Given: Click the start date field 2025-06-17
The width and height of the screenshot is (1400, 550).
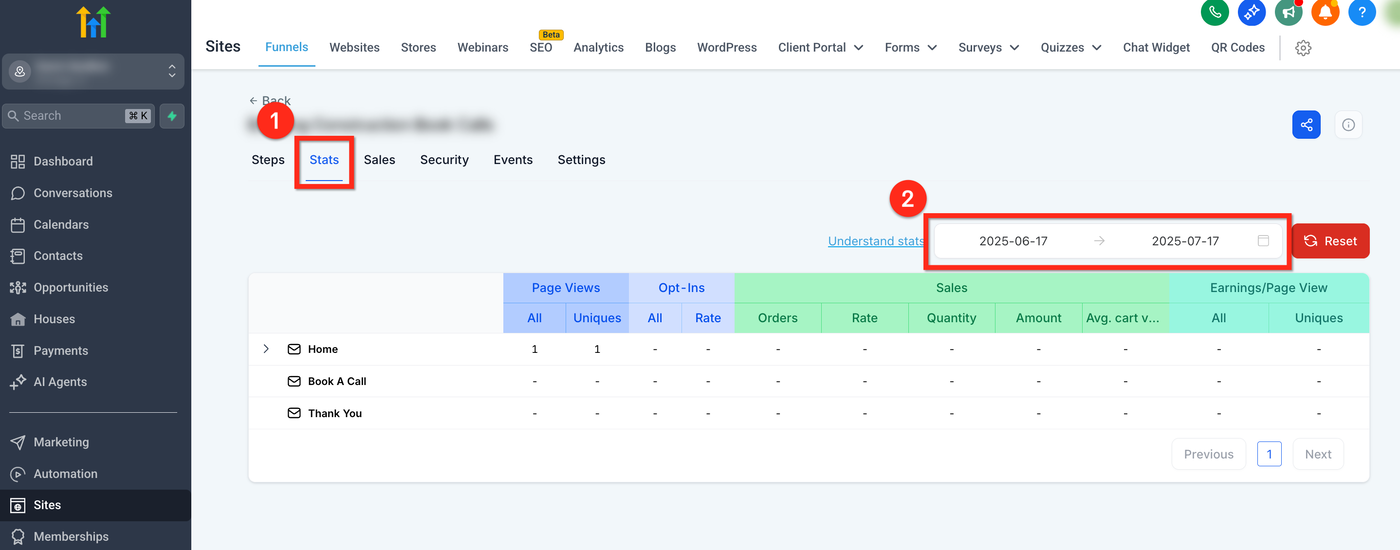Looking at the screenshot, I should (x=1013, y=241).
